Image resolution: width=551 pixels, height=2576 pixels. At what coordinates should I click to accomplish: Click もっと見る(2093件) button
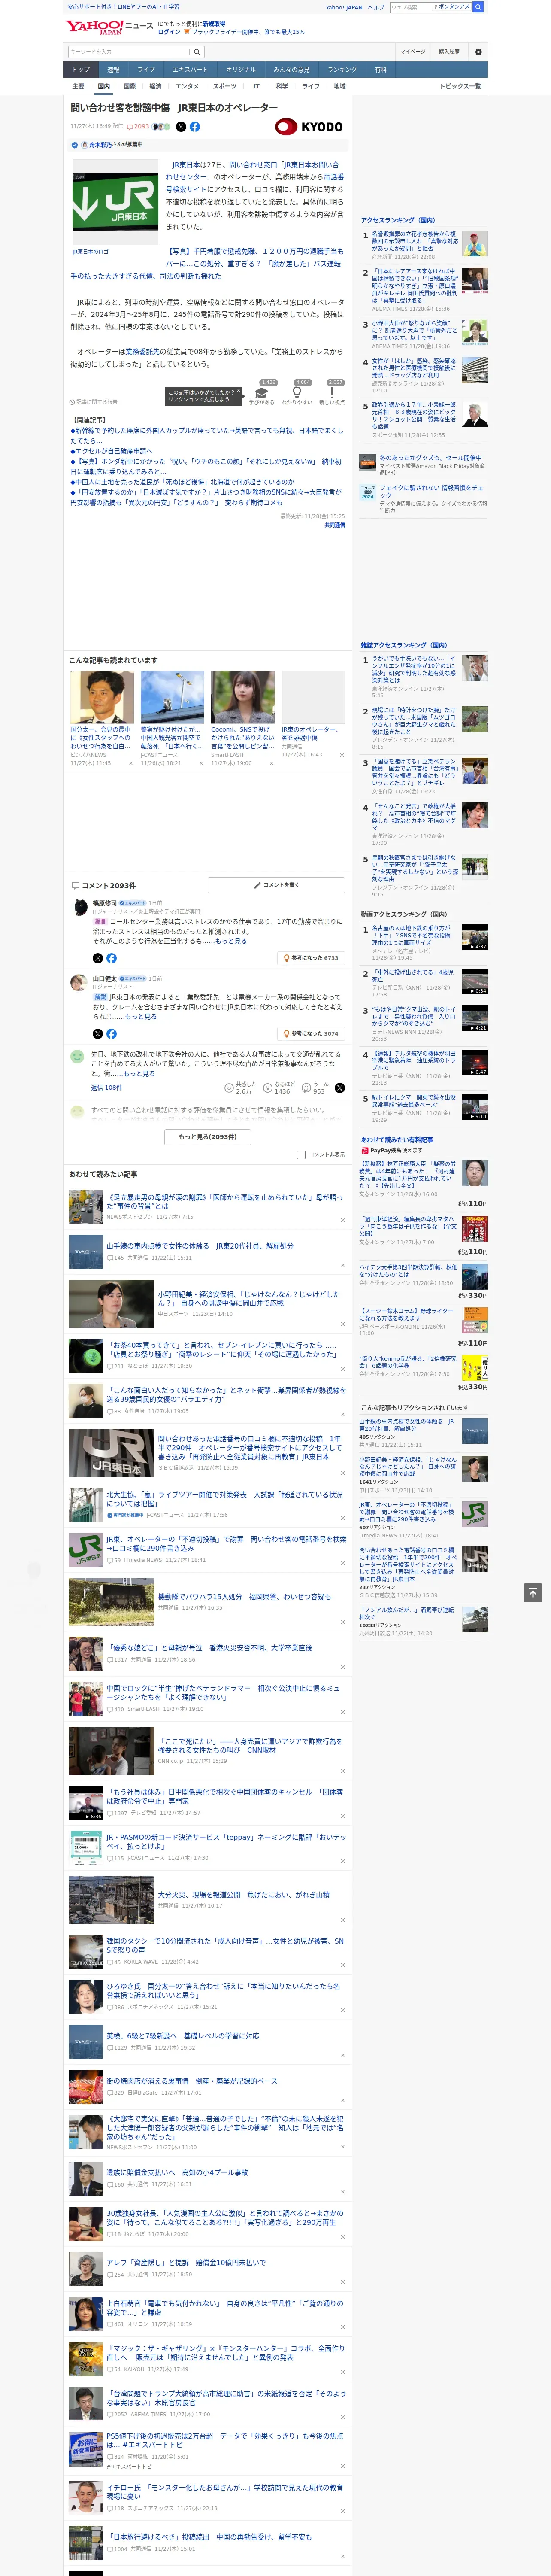[x=208, y=1137]
